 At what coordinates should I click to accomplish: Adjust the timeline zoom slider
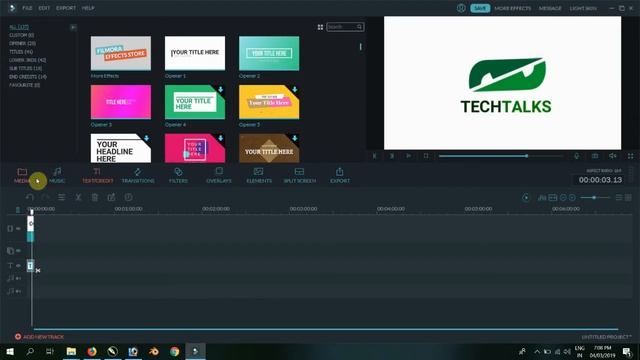[595, 198]
